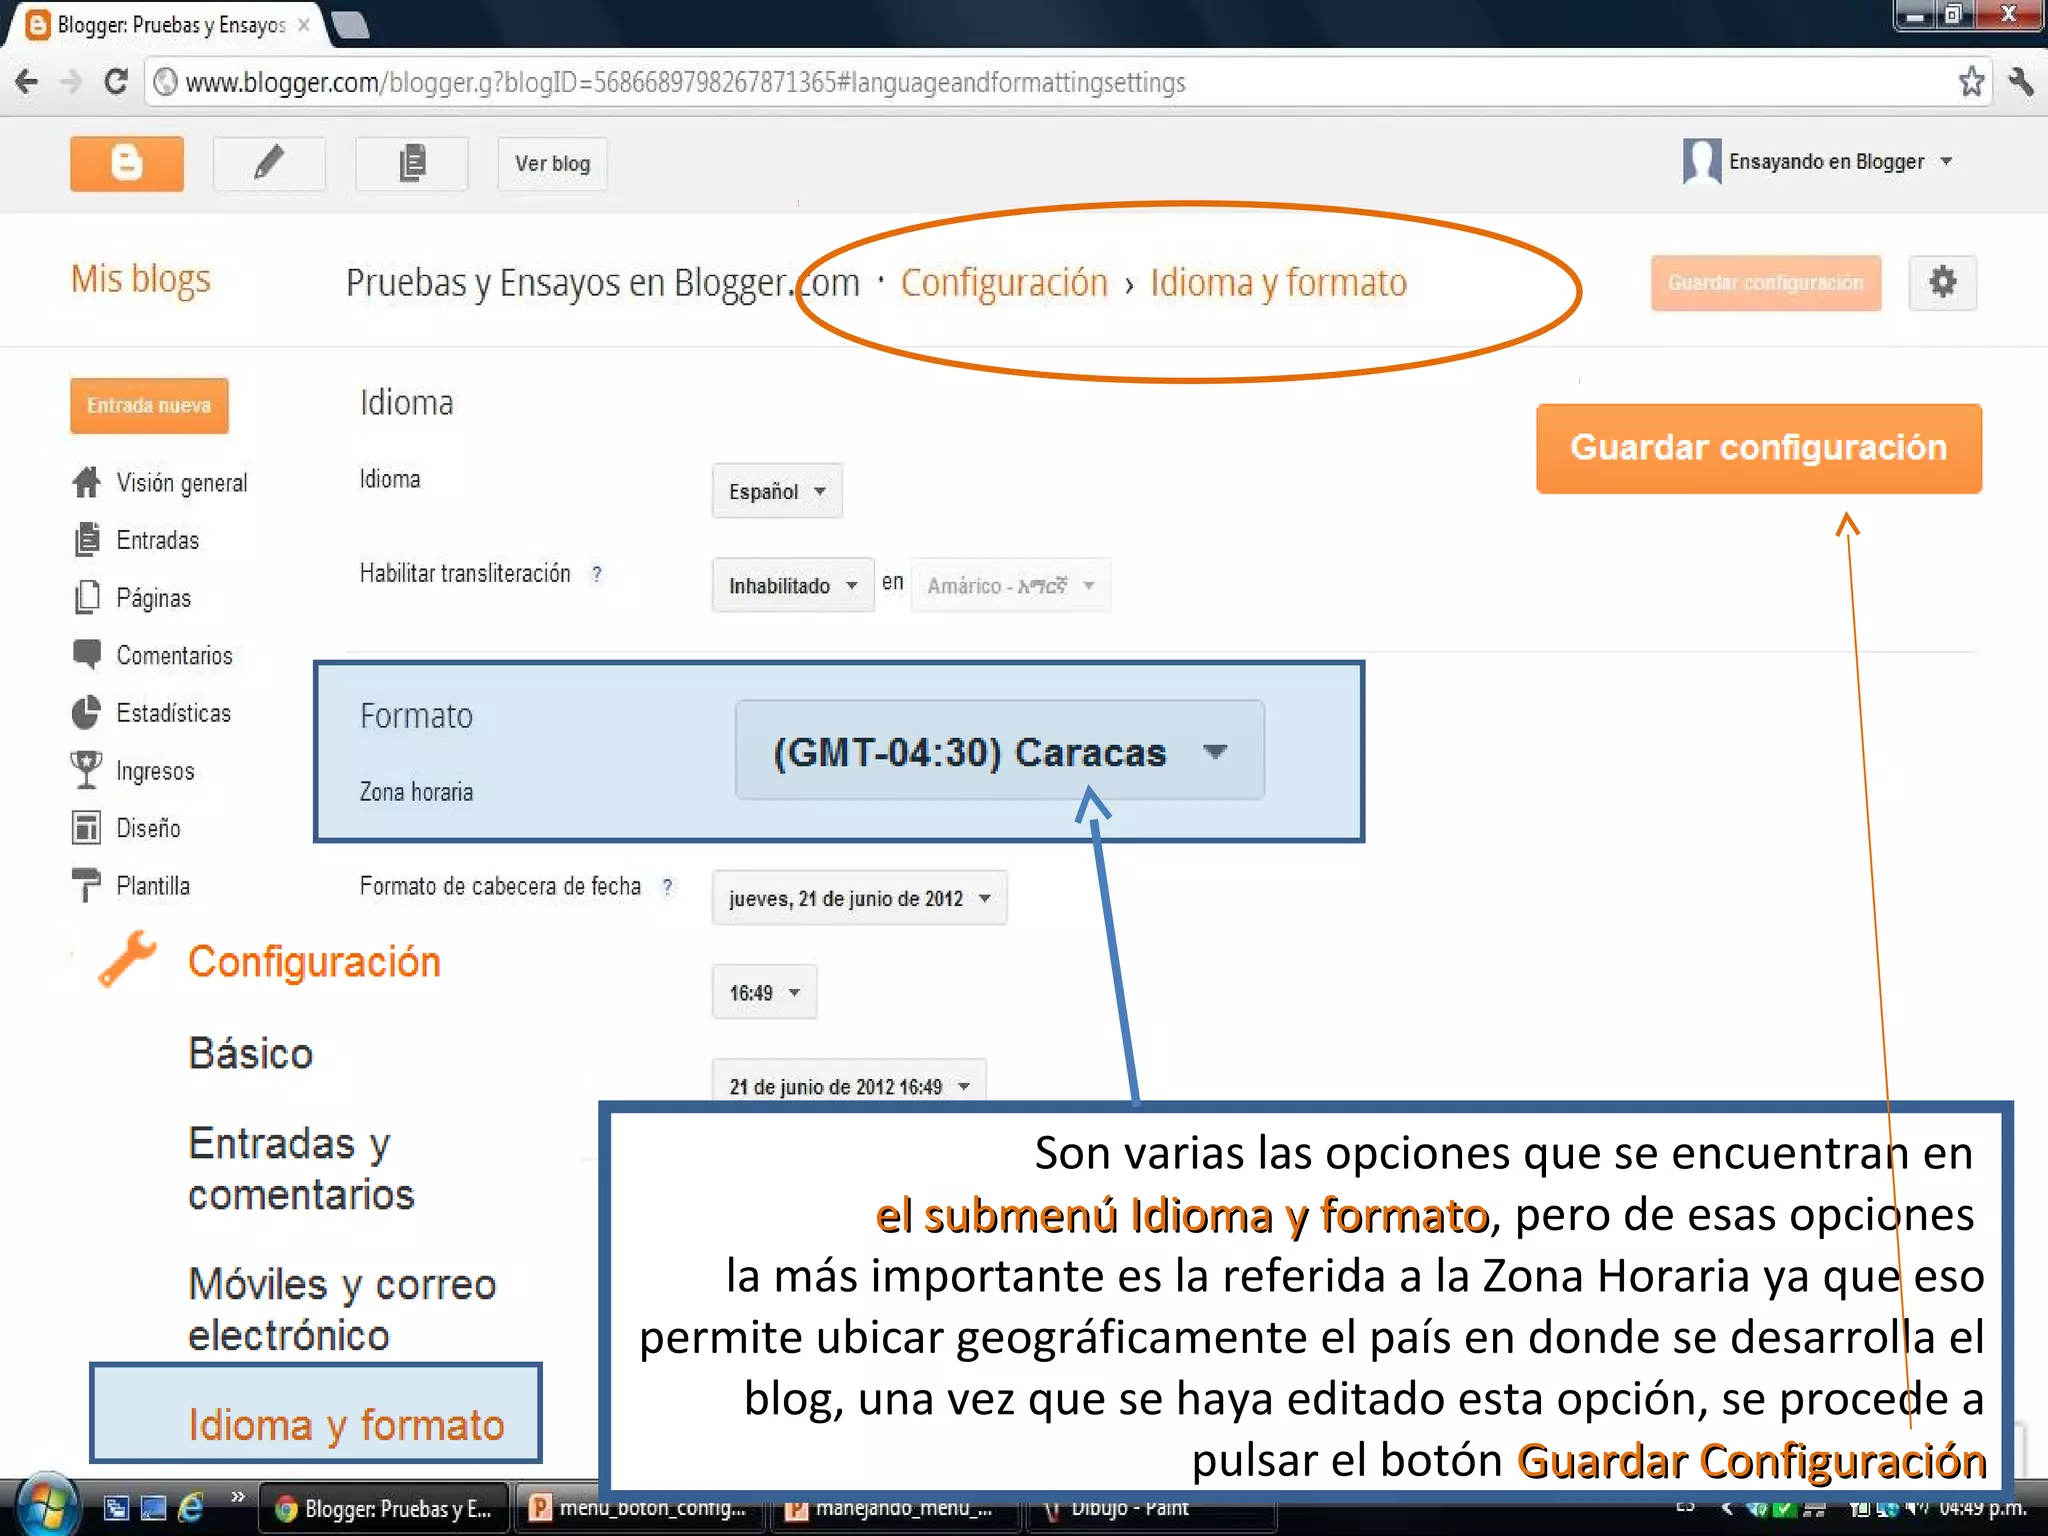Screen dimensions: 2048x1536
Task: Reload the page with refresh icon
Action: [116, 81]
